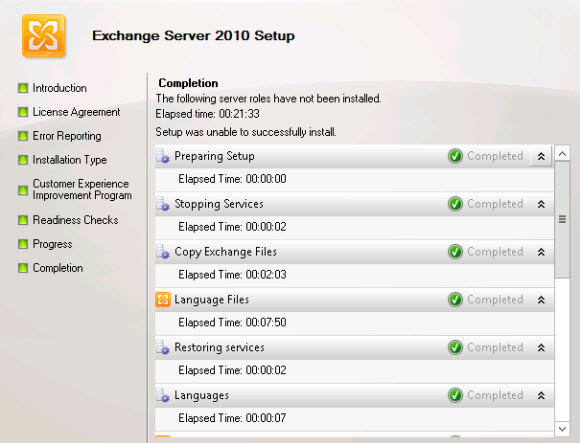
Task: Click the Stopping Services header title
Action: click(219, 204)
